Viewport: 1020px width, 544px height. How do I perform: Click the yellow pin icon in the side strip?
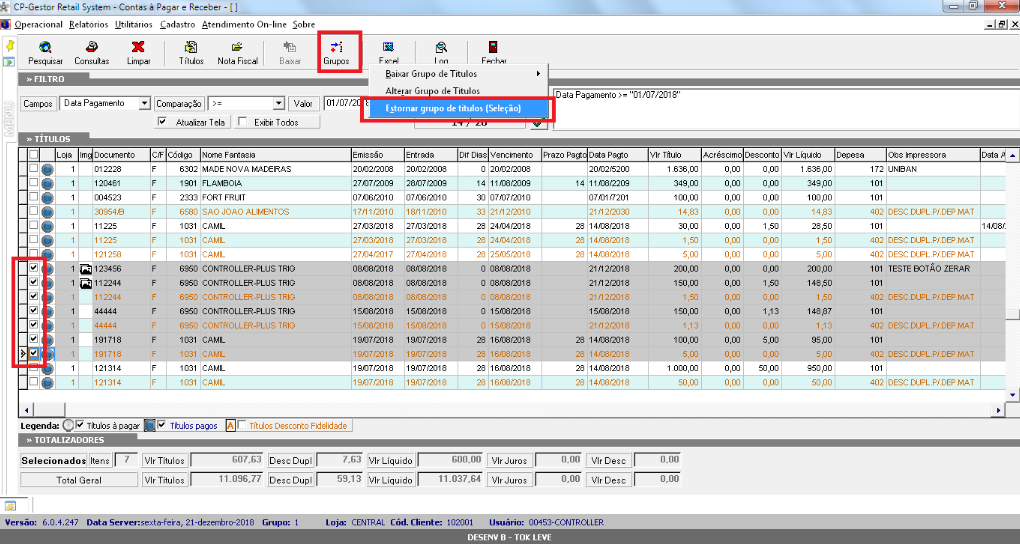pos(10,46)
